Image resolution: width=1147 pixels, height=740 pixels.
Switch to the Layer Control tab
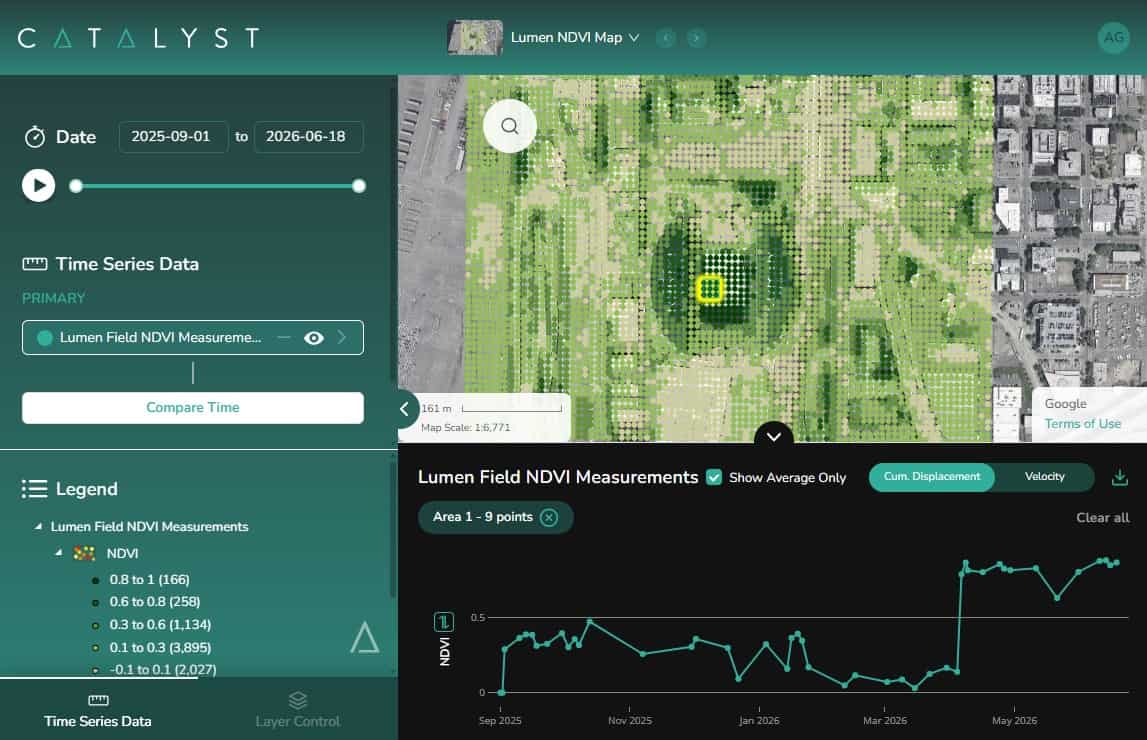coord(298,709)
